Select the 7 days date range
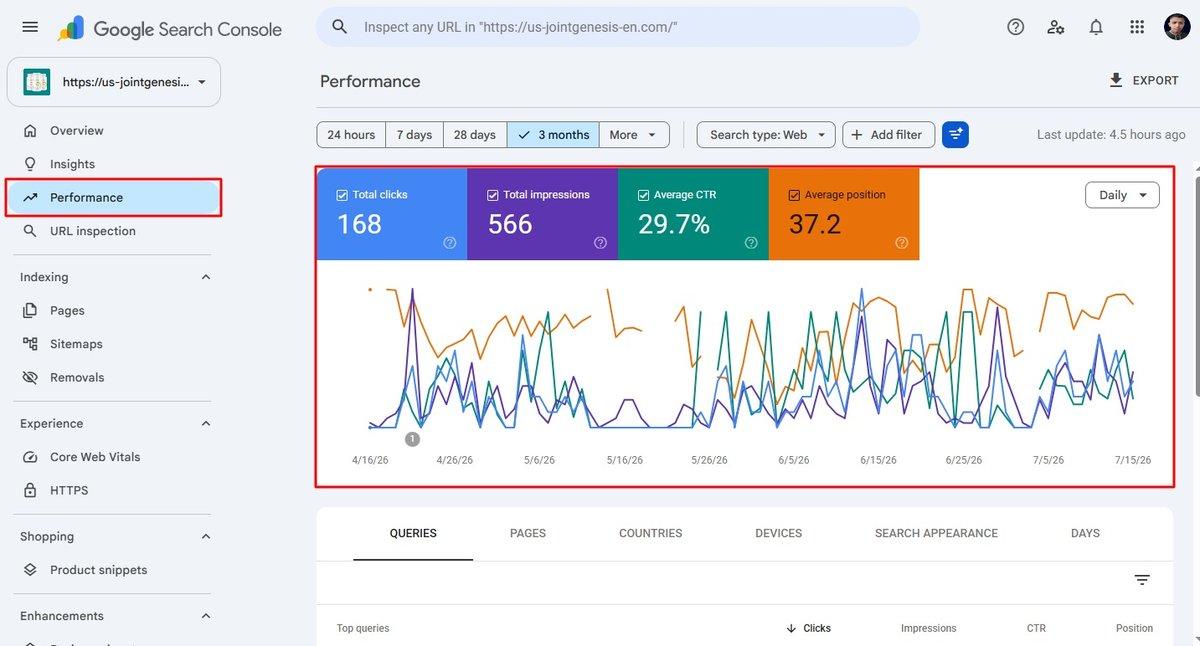The image size is (1200, 646). [414, 135]
